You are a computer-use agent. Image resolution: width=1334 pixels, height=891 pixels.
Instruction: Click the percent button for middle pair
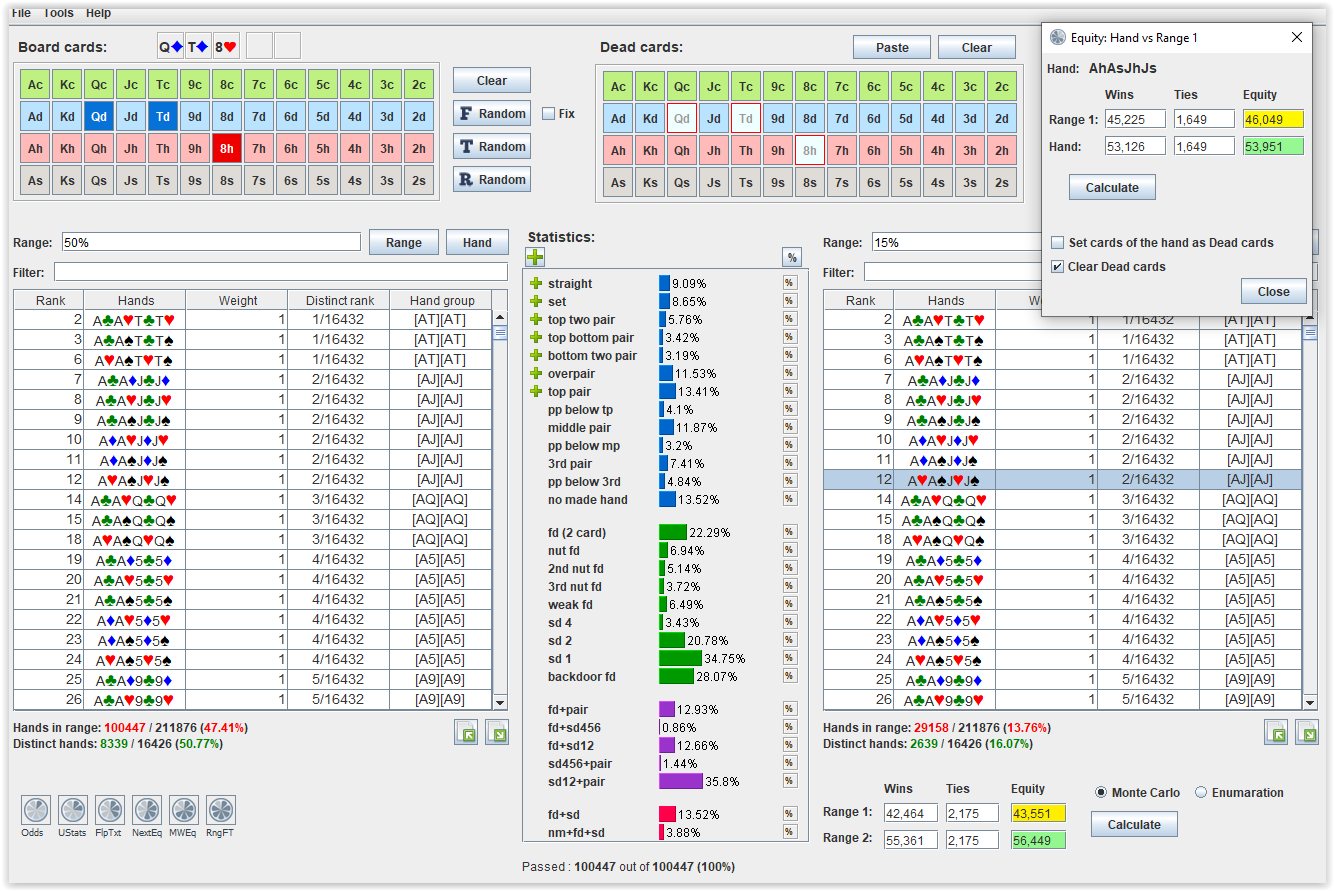click(x=790, y=428)
